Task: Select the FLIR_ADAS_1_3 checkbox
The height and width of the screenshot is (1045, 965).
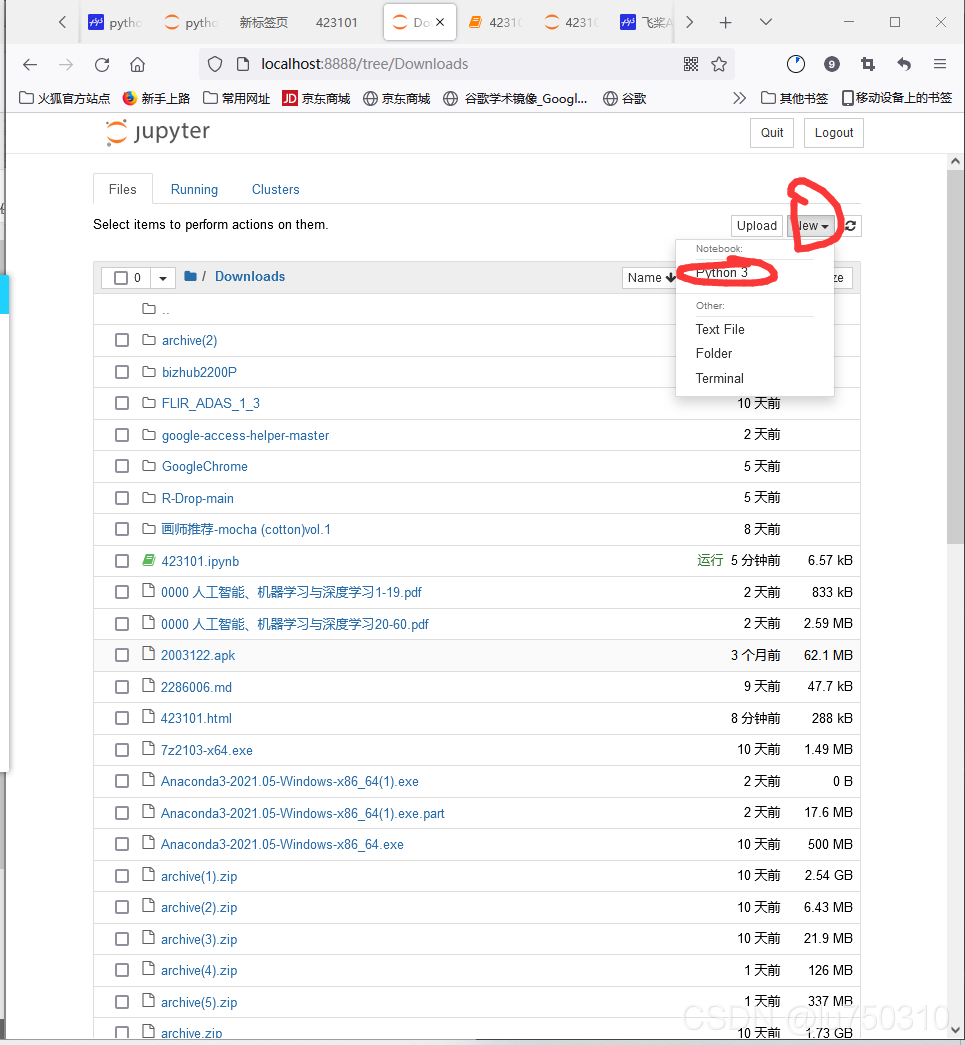Action: click(x=122, y=403)
